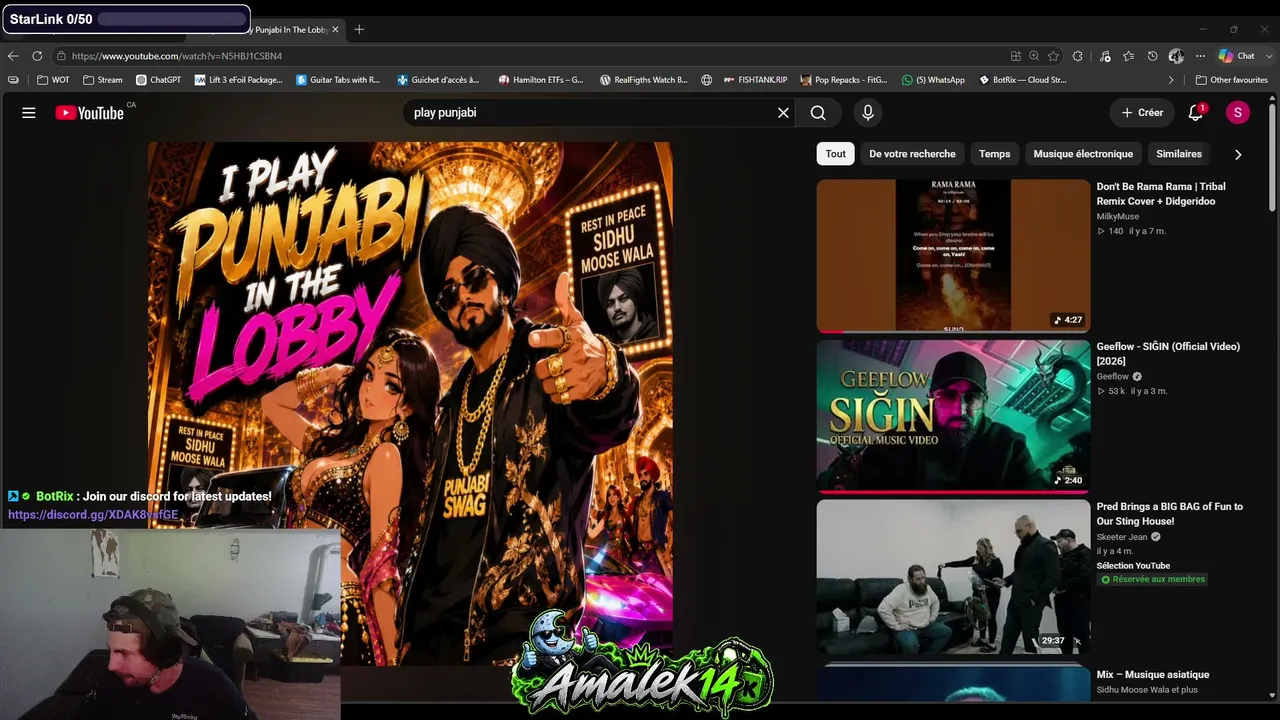Open the WOT bookmarks folder

54,80
